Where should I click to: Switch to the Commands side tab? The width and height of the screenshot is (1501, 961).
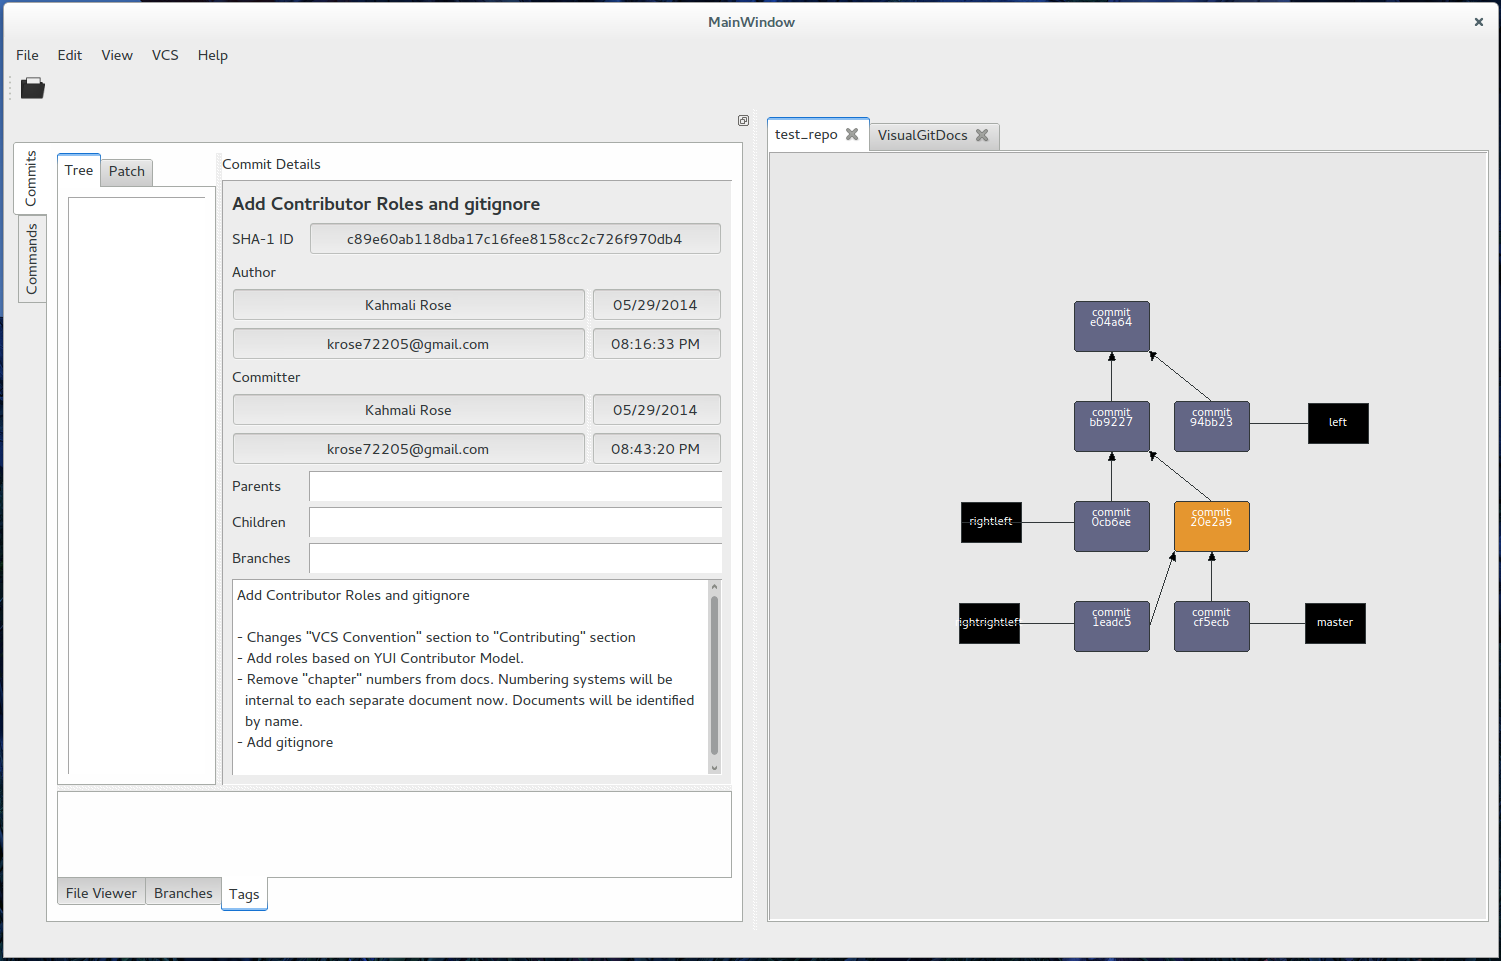point(32,258)
